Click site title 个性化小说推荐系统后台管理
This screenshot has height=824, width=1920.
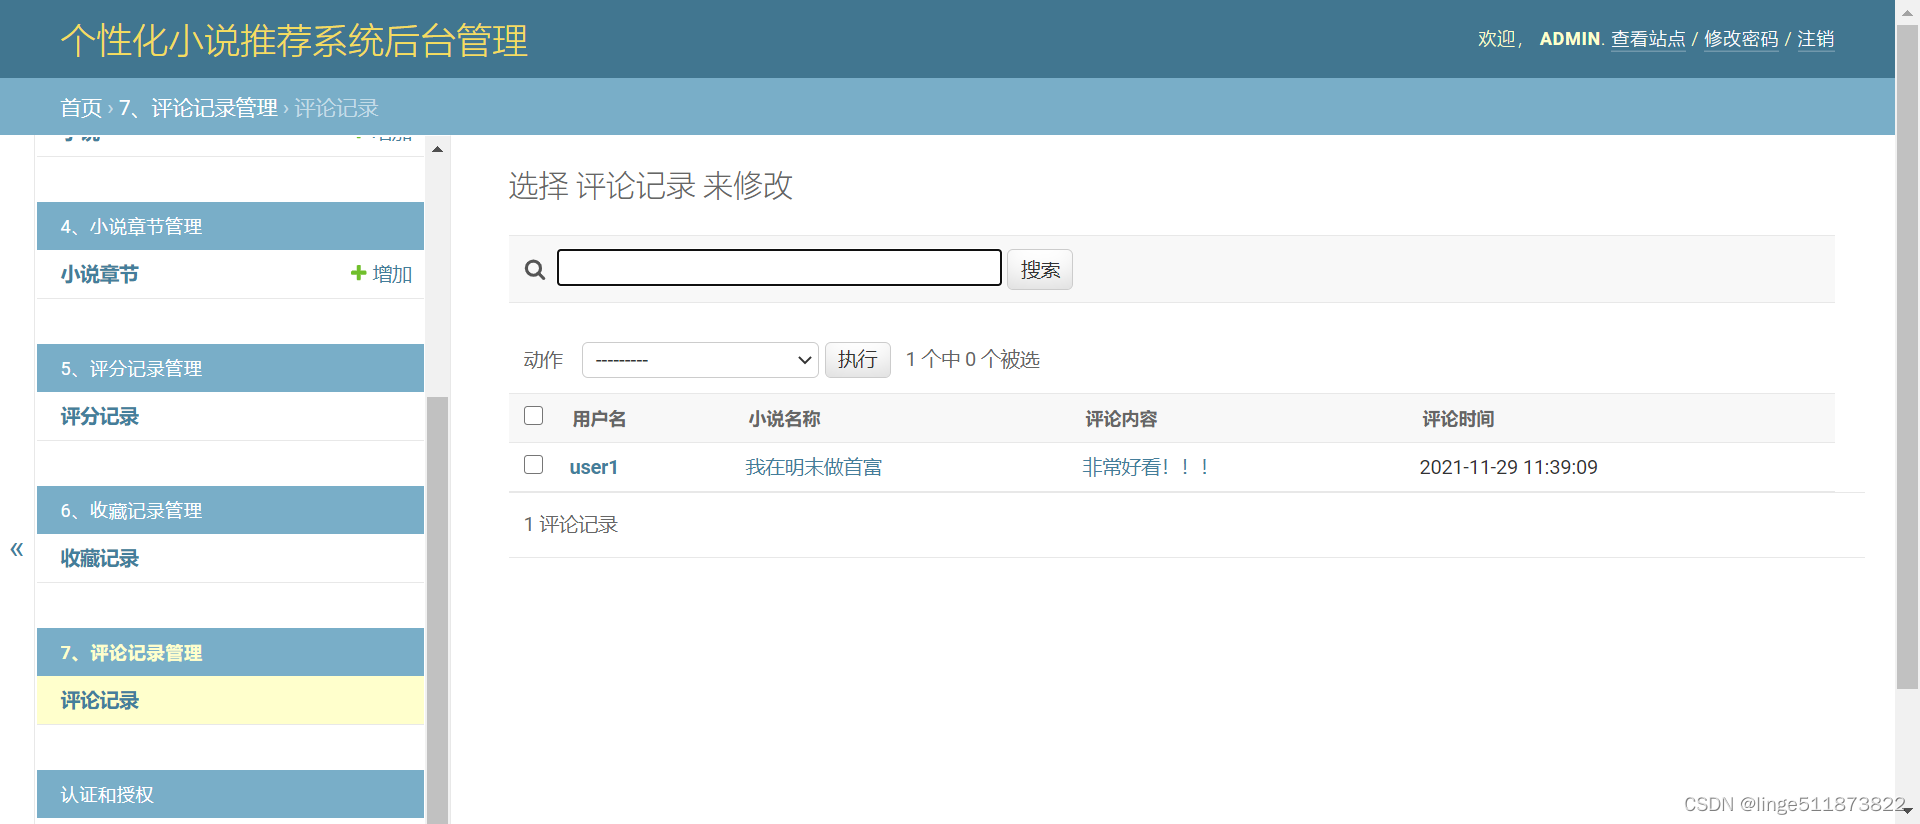click(x=294, y=40)
